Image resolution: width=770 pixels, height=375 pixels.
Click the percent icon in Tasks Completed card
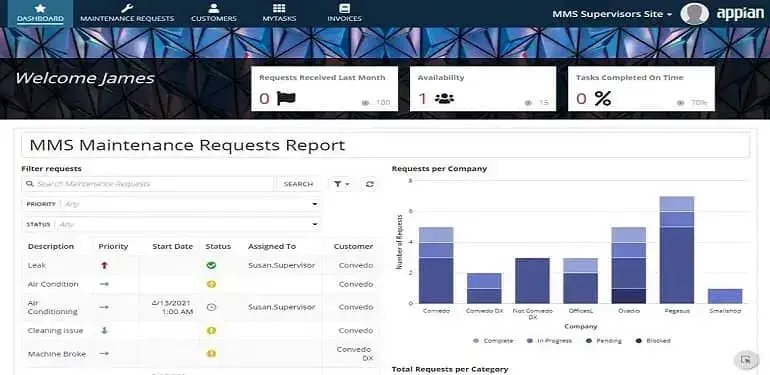[603, 99]
